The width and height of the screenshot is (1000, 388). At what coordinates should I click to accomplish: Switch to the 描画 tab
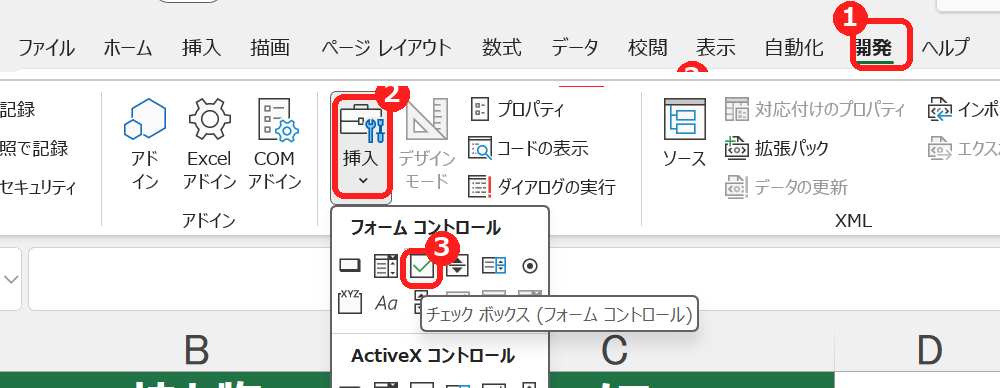click(x=270, y=48)
